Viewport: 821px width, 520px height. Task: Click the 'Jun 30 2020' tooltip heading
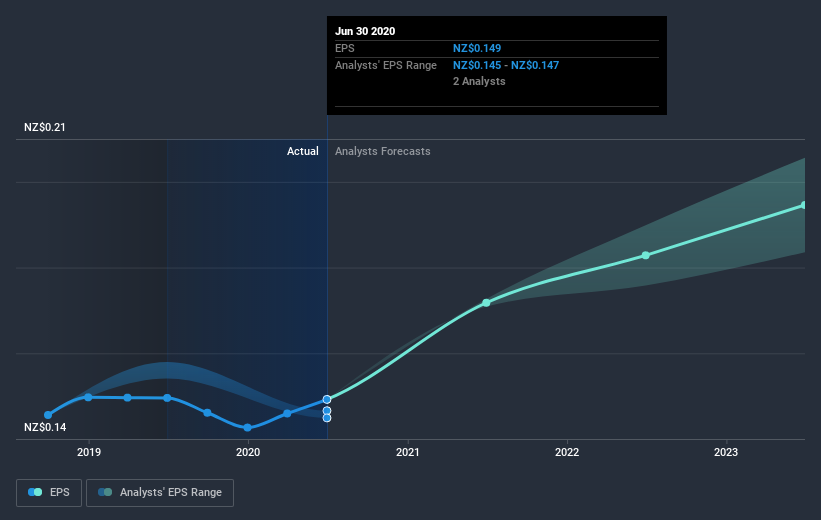(365, 31)
